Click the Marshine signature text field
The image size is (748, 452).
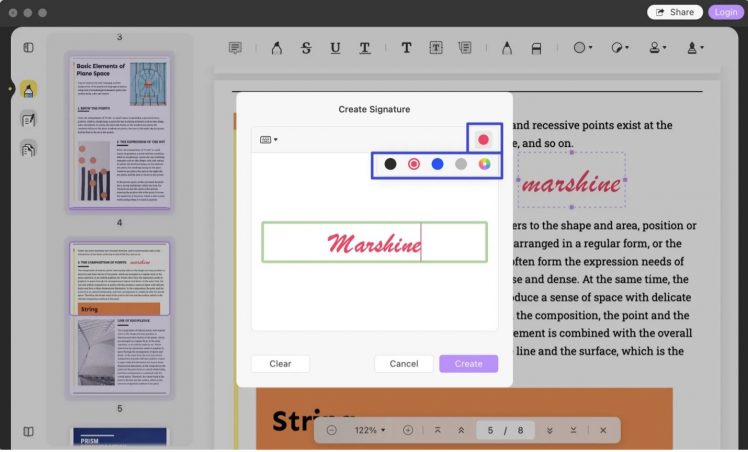coord(374,242)
